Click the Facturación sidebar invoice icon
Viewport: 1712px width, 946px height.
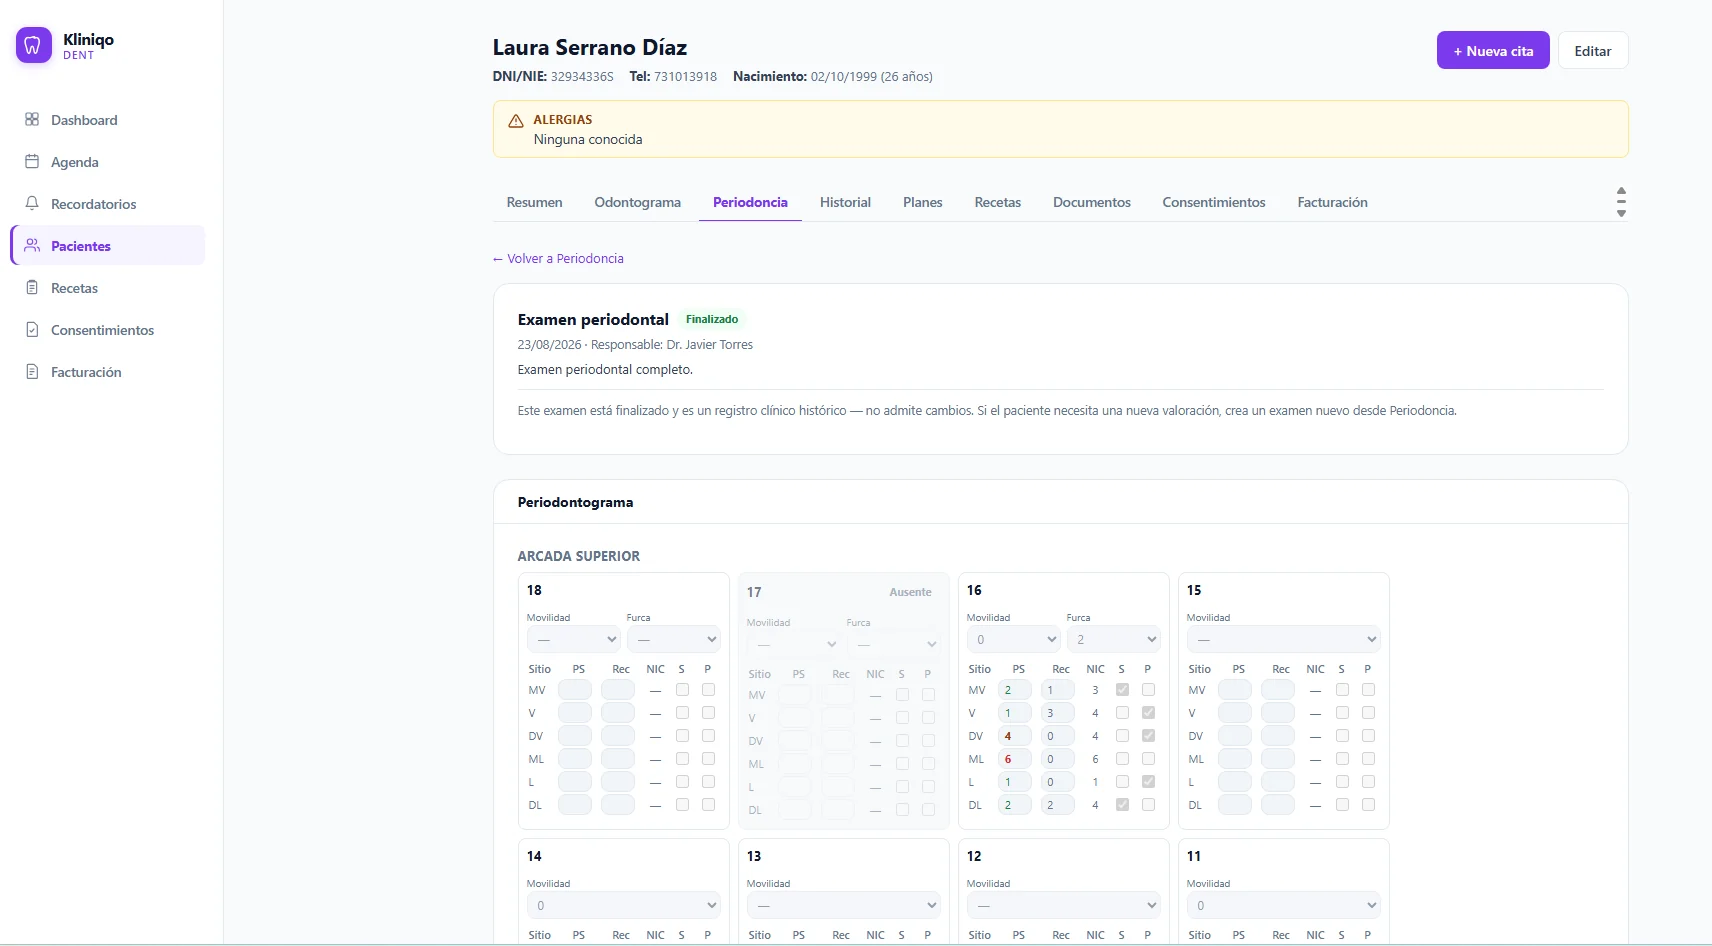coord(32,371)
